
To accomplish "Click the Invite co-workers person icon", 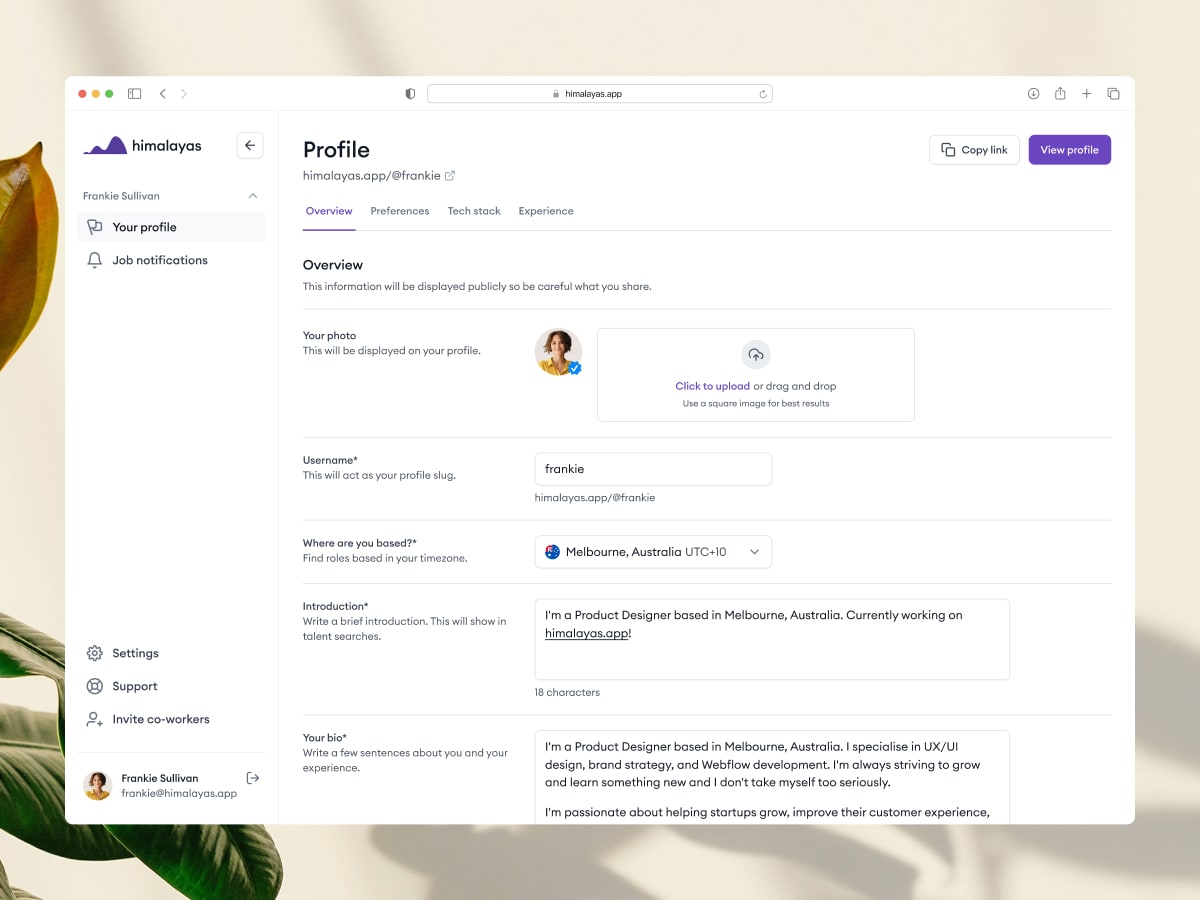I will tap(95, 719).
